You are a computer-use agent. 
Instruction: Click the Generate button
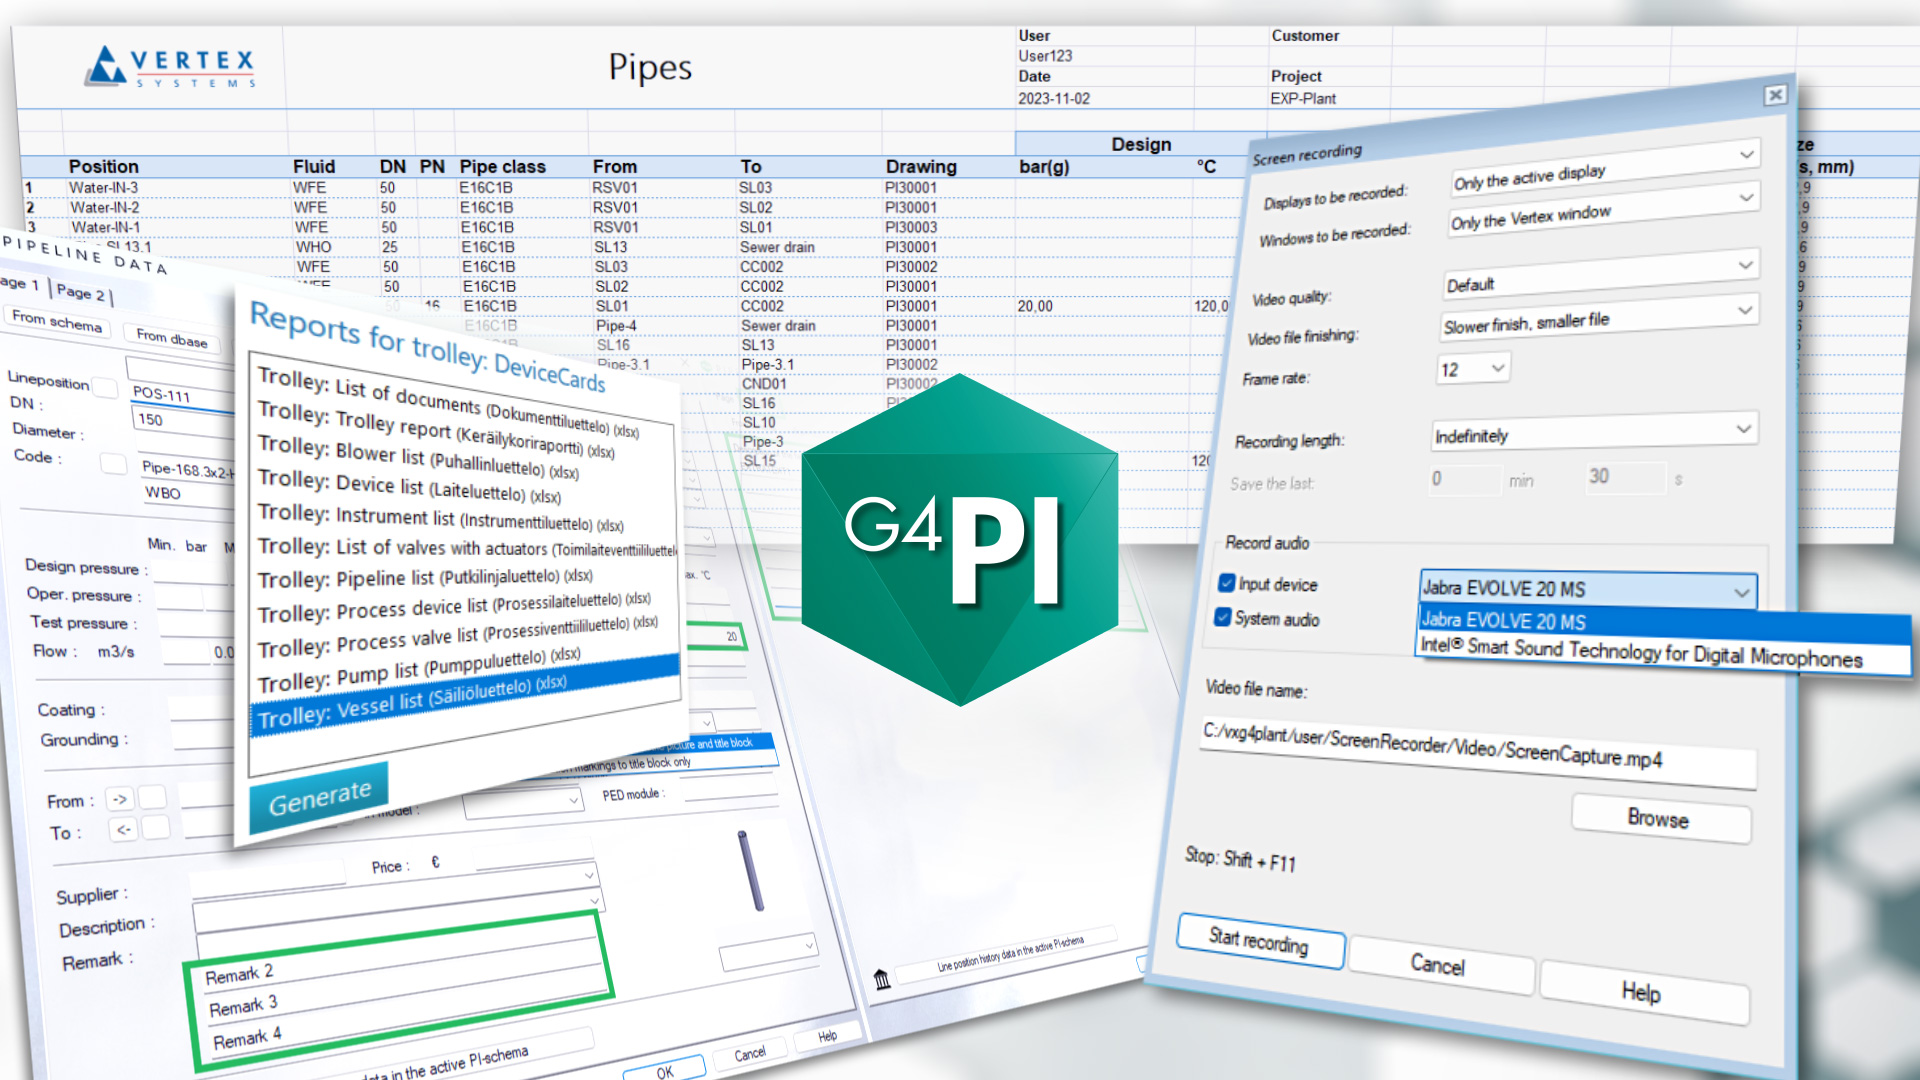320,797
